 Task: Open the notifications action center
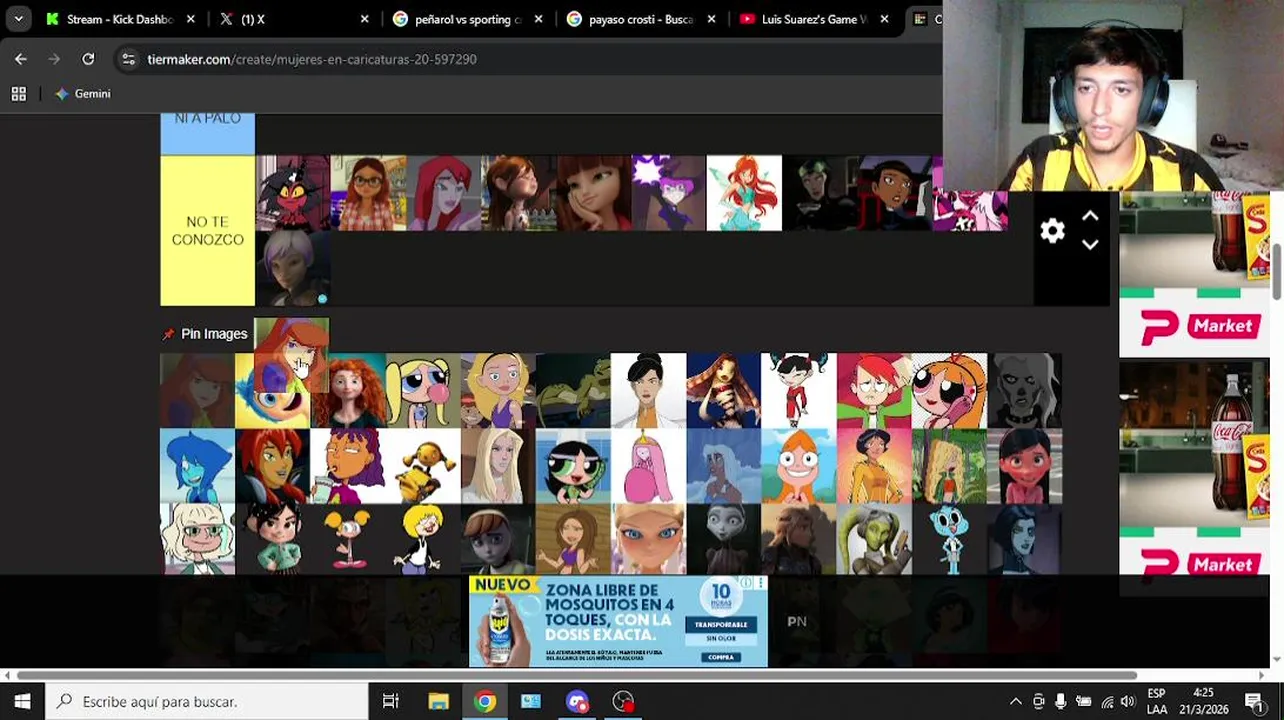coord(1254,702)
